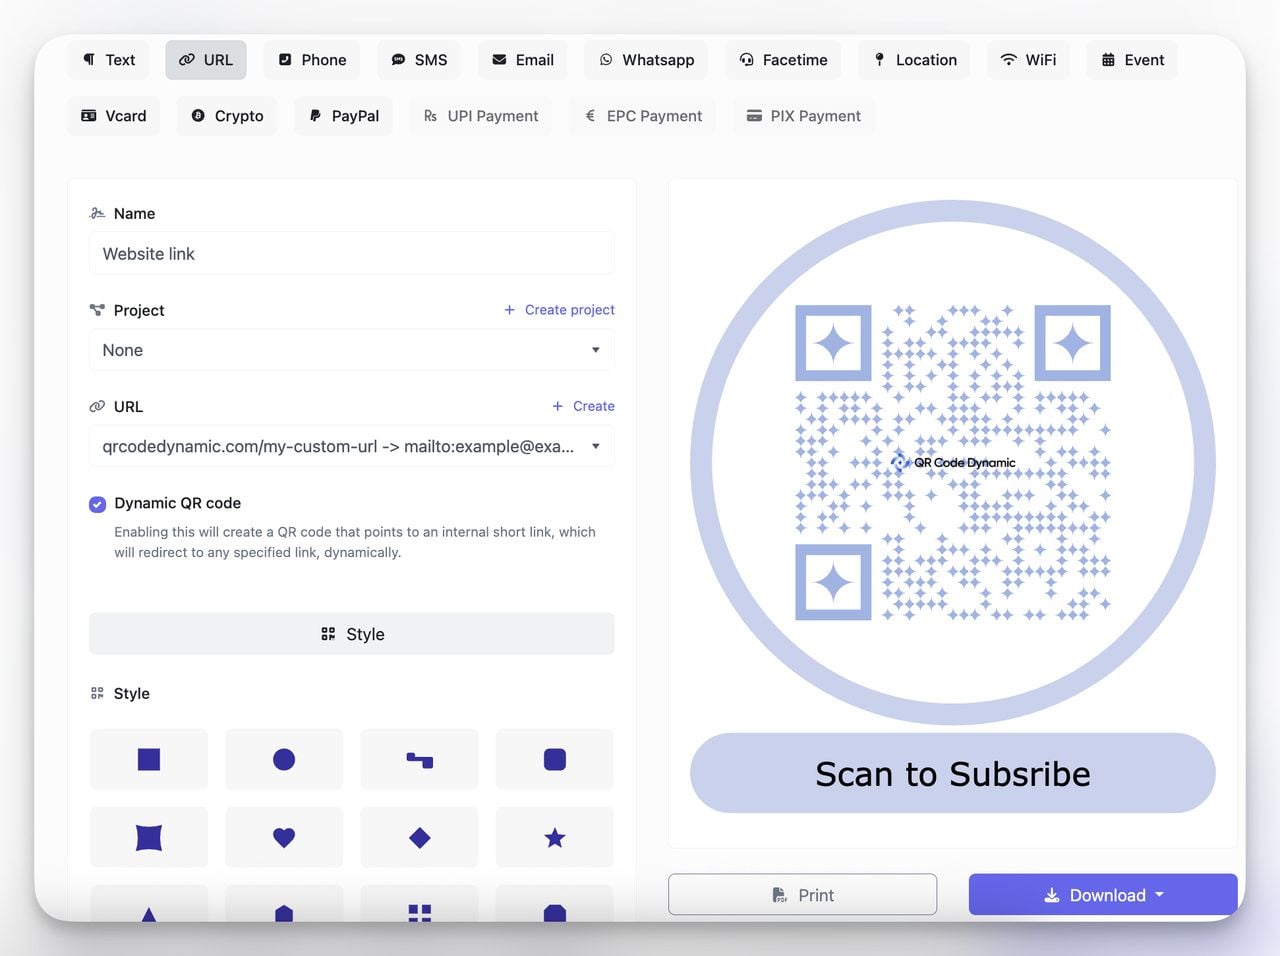The image size is (1280, 956).
Task: Select the EPC Payment tab
Action: (643, 116)
